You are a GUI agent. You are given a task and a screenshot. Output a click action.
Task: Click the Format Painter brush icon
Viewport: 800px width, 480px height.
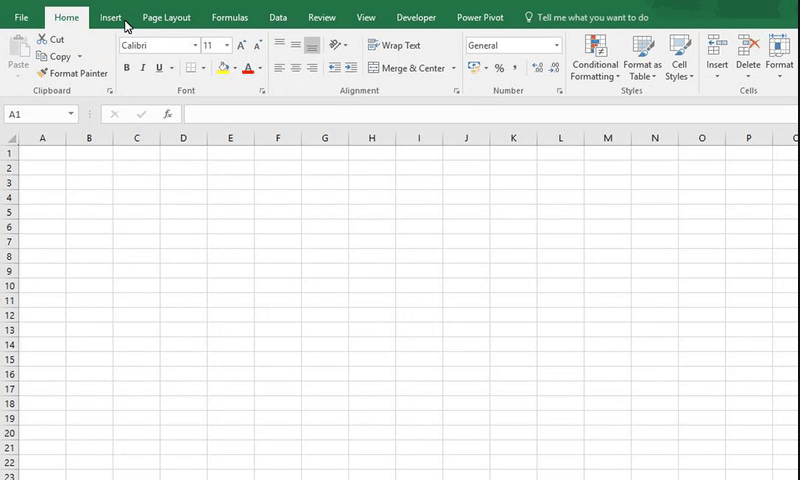(42, 73)
